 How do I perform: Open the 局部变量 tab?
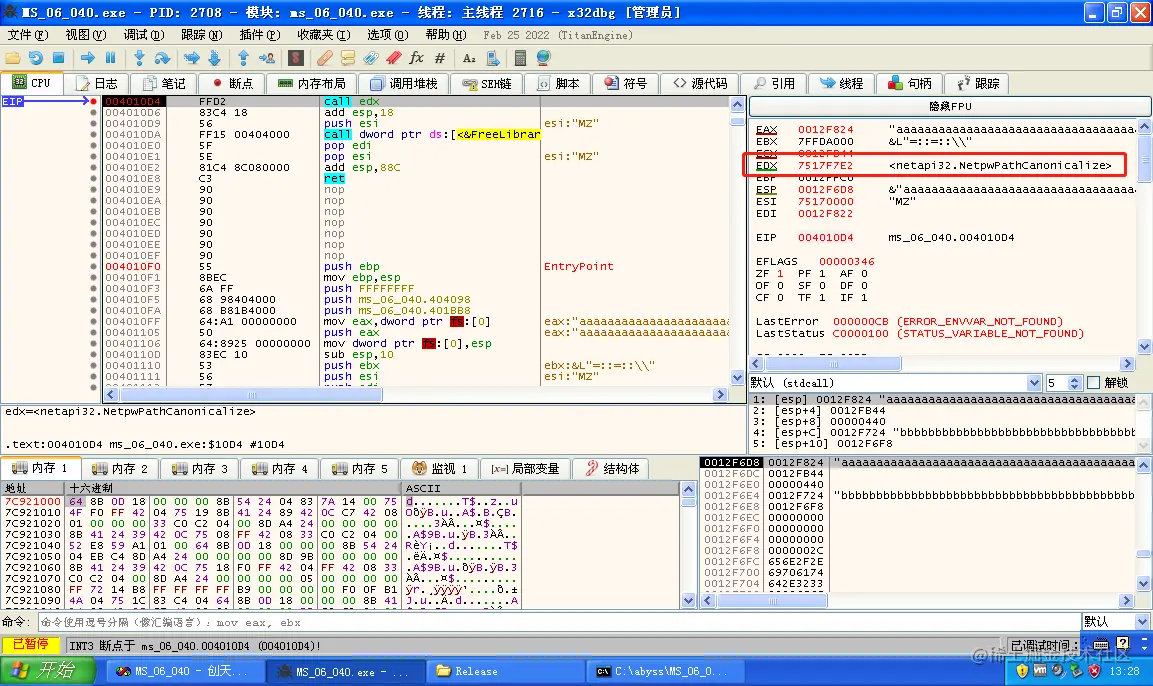[x=526, y=468]
